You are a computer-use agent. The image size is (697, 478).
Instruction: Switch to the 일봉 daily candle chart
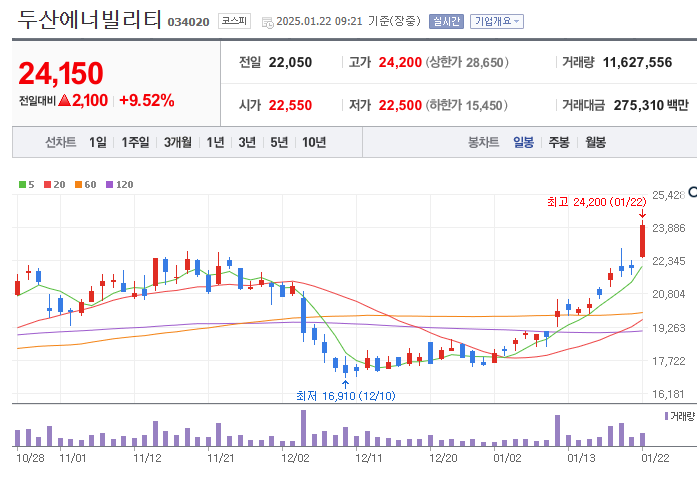click(523, 142)
